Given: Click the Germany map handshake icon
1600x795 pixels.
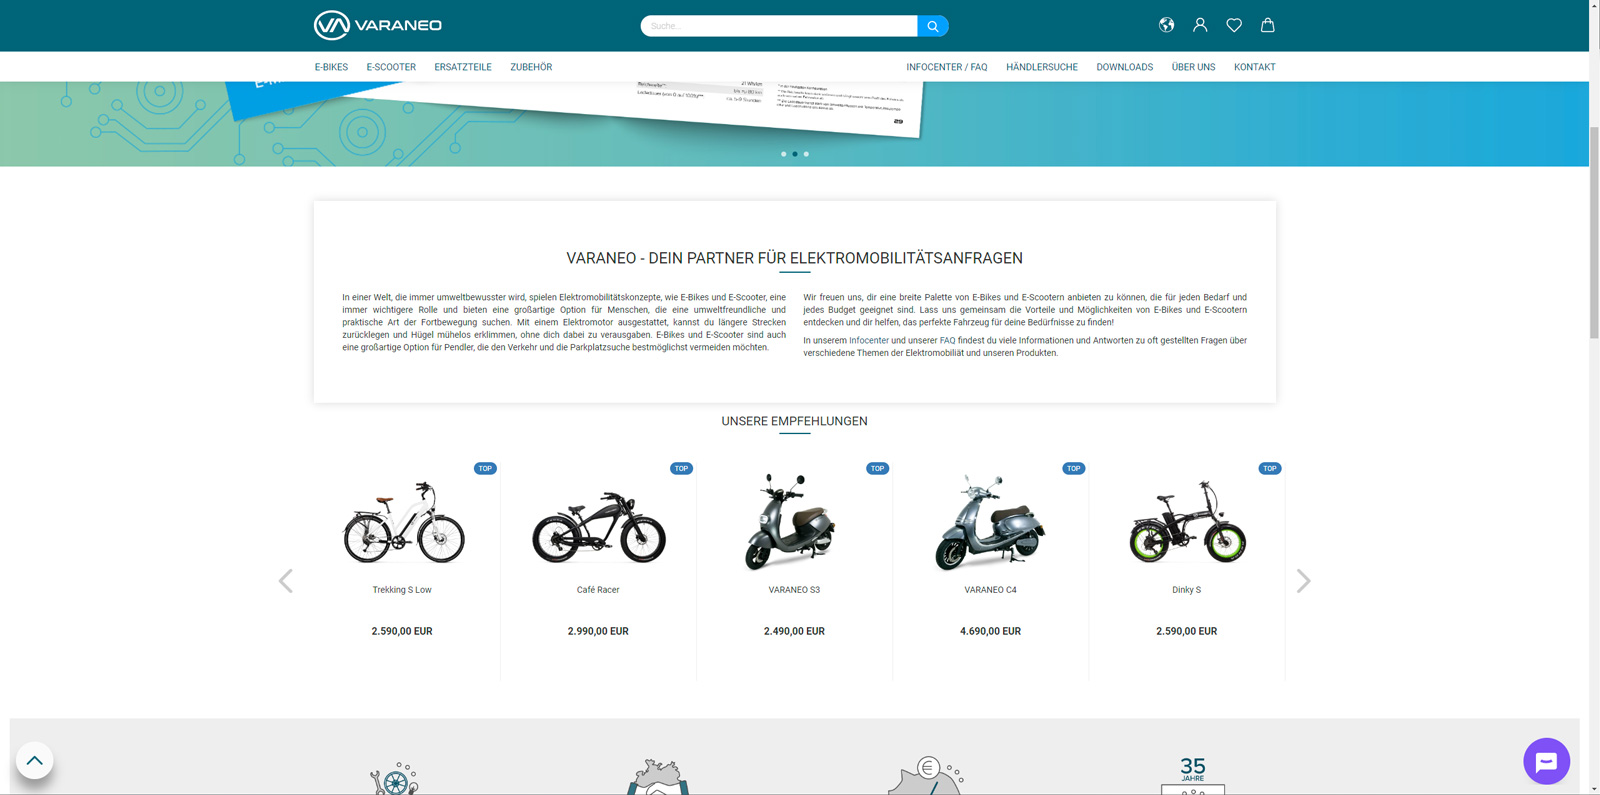Looking at the screenshot, I should point(658,777).
